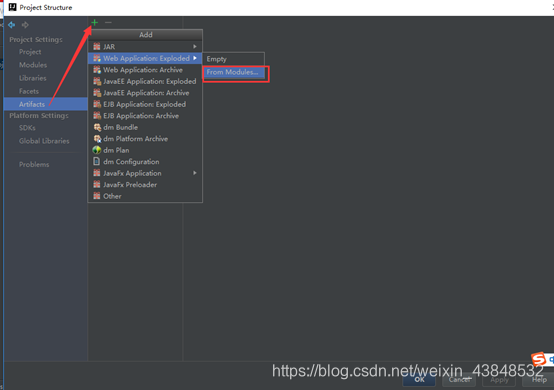Select JavaFx Application menu entry

click(x=145, y=173)
